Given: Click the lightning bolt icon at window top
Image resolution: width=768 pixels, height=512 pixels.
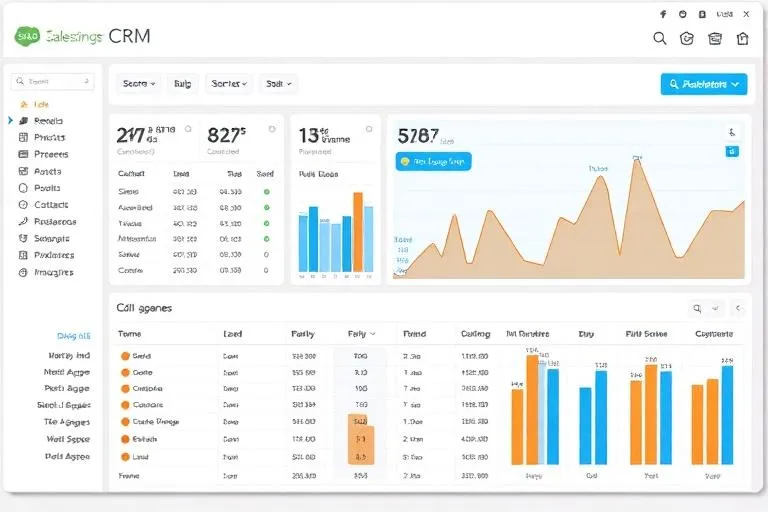Looking at the screenshot, I should click(663, 14).
